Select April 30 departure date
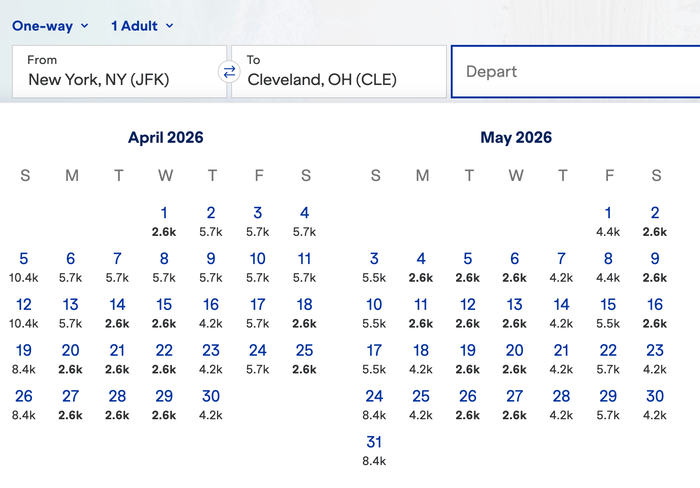700x488 pixels. [211, 405]
